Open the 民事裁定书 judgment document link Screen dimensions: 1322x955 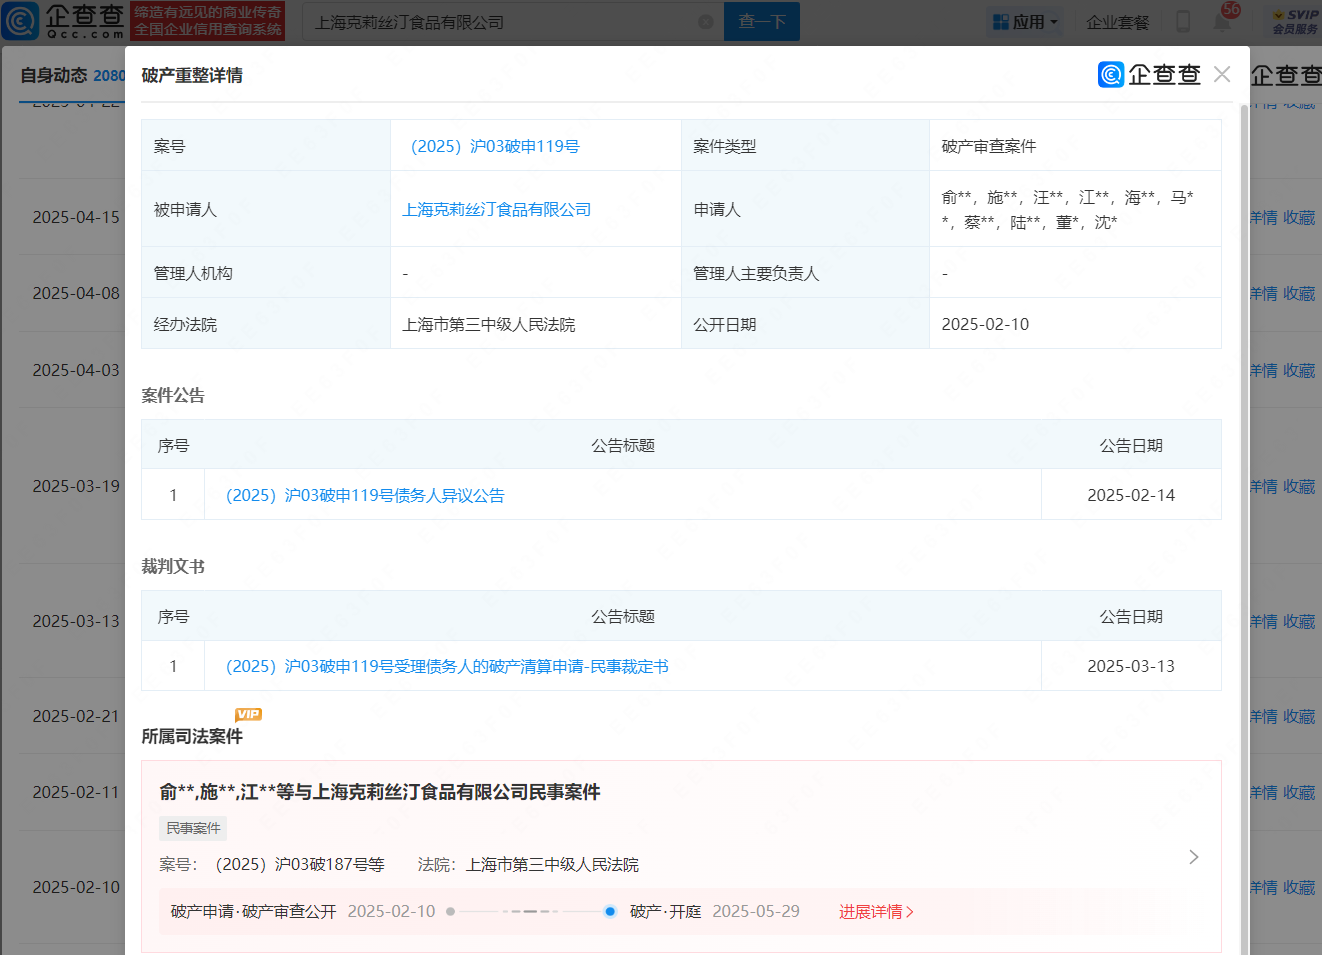pos(446,666)
